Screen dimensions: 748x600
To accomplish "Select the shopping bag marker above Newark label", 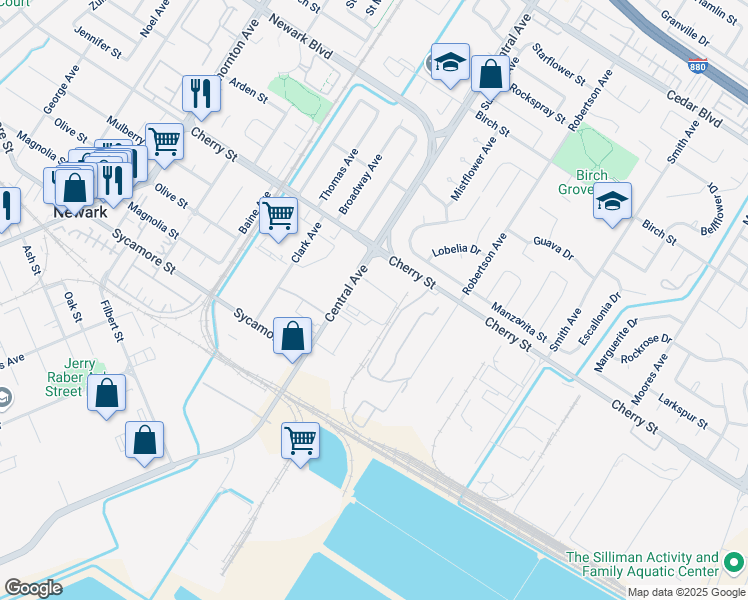I will [75, 189].
